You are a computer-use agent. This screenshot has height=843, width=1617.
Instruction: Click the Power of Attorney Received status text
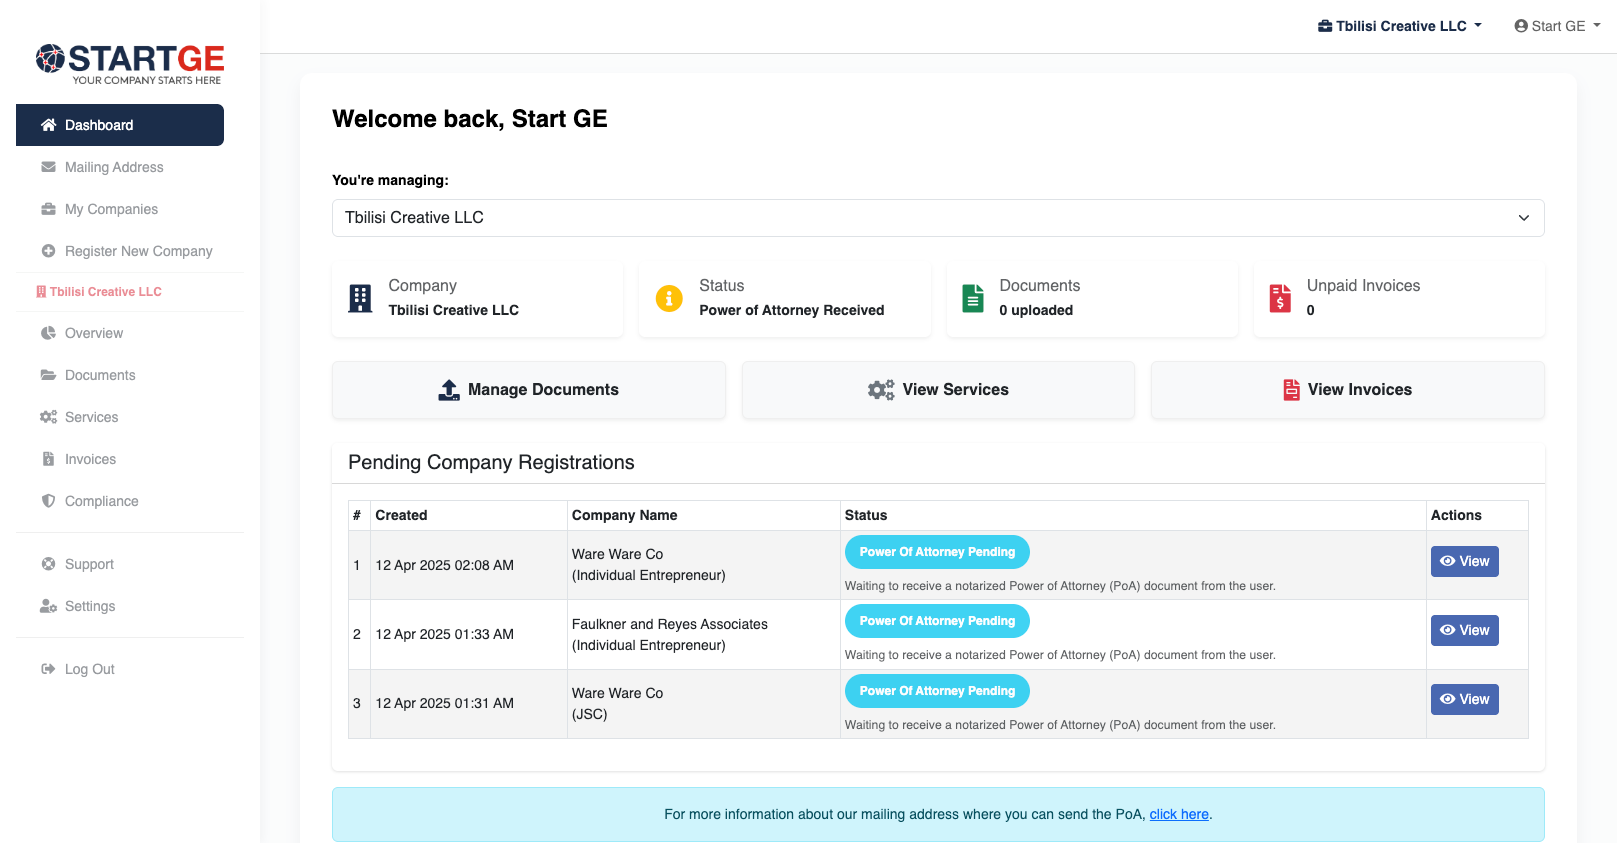point(791,310)
